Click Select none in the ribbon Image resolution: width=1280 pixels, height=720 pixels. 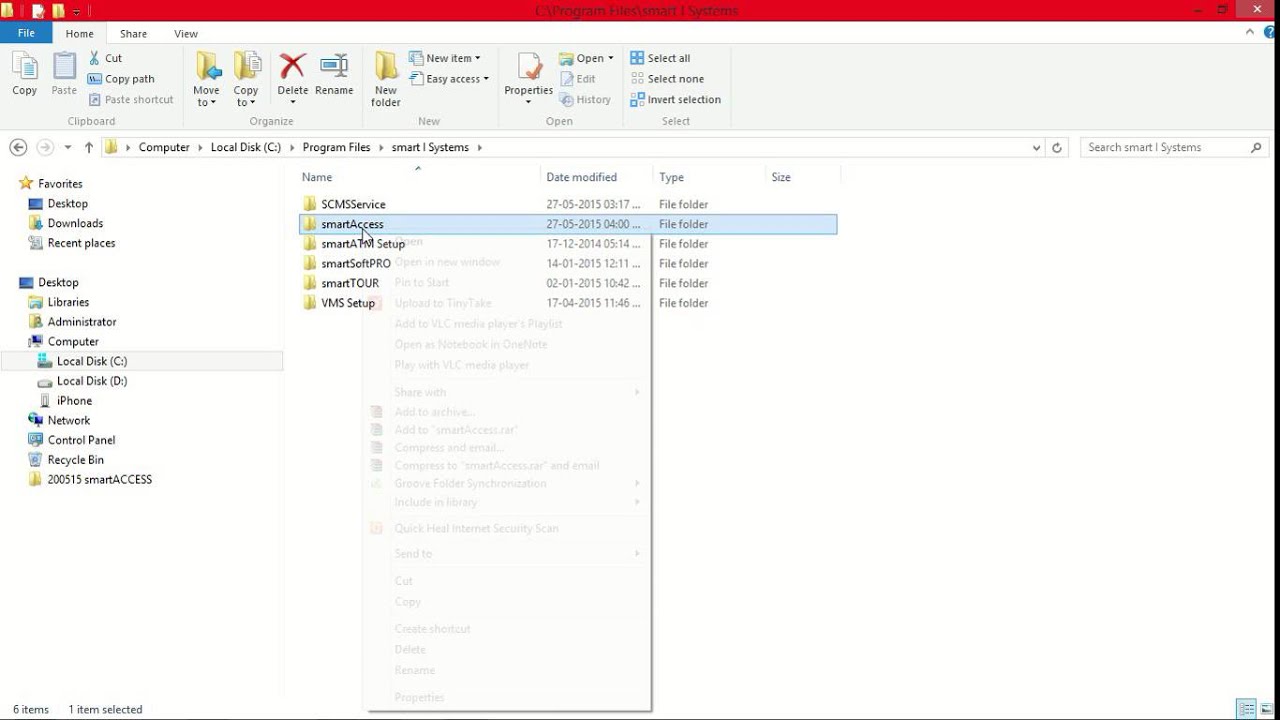coord(667,79)
